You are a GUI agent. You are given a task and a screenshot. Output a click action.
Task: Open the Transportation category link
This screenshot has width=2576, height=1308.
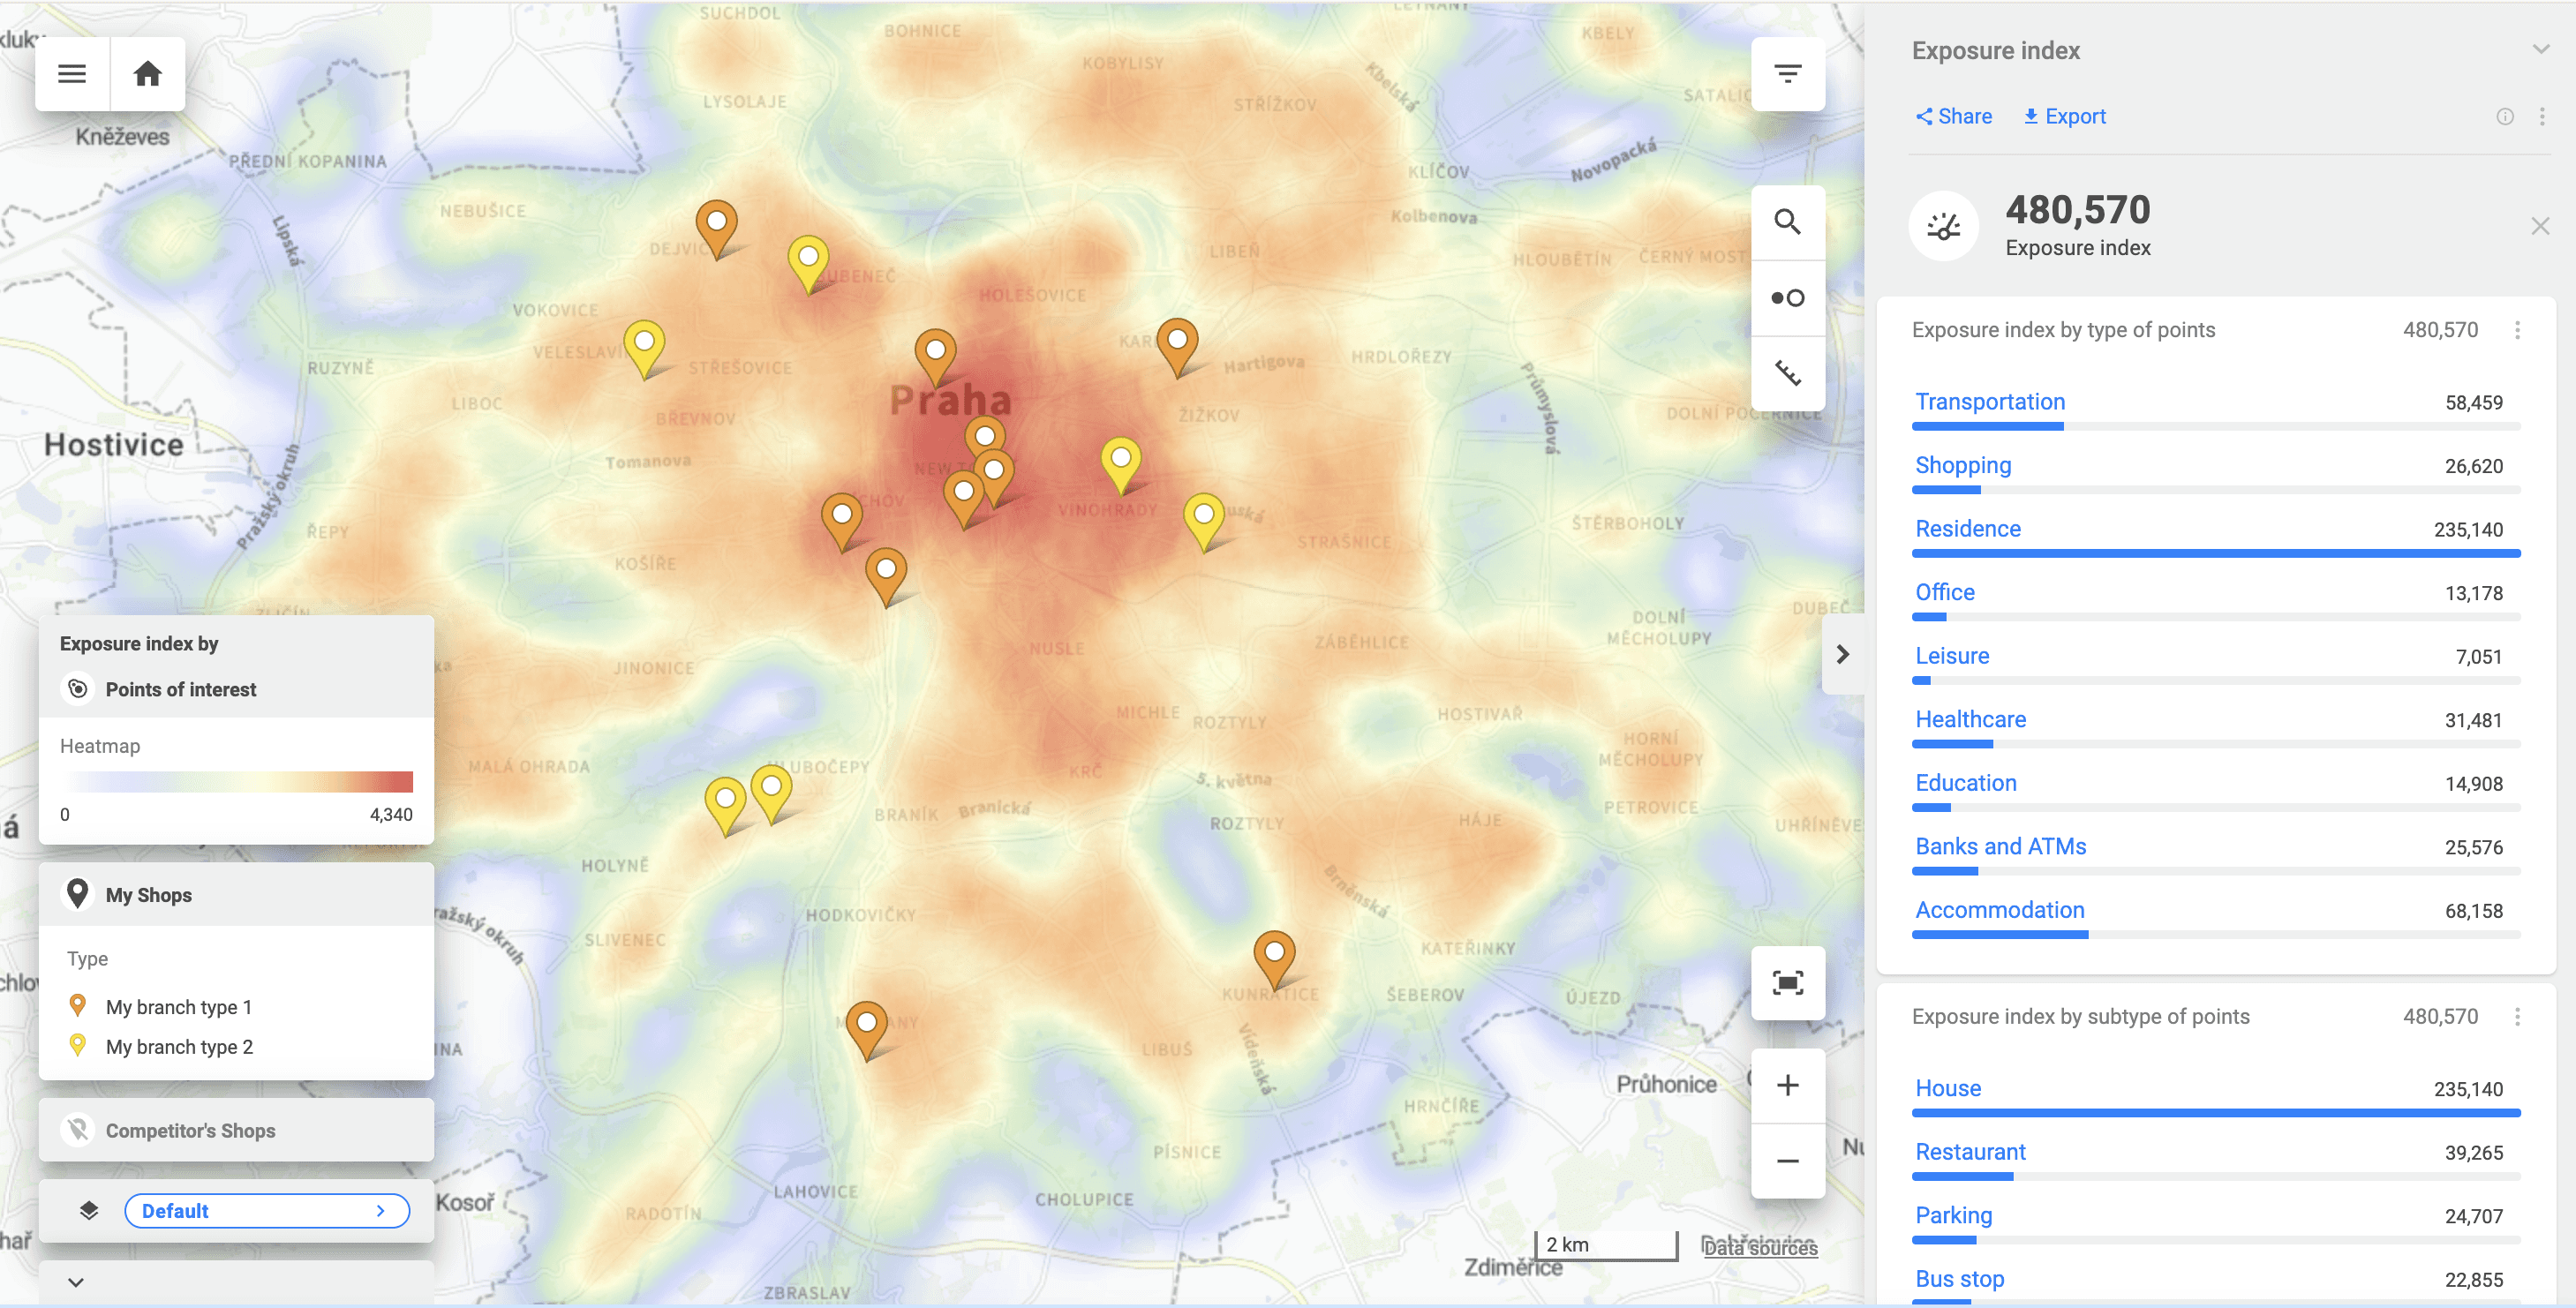pos(1989,402)
